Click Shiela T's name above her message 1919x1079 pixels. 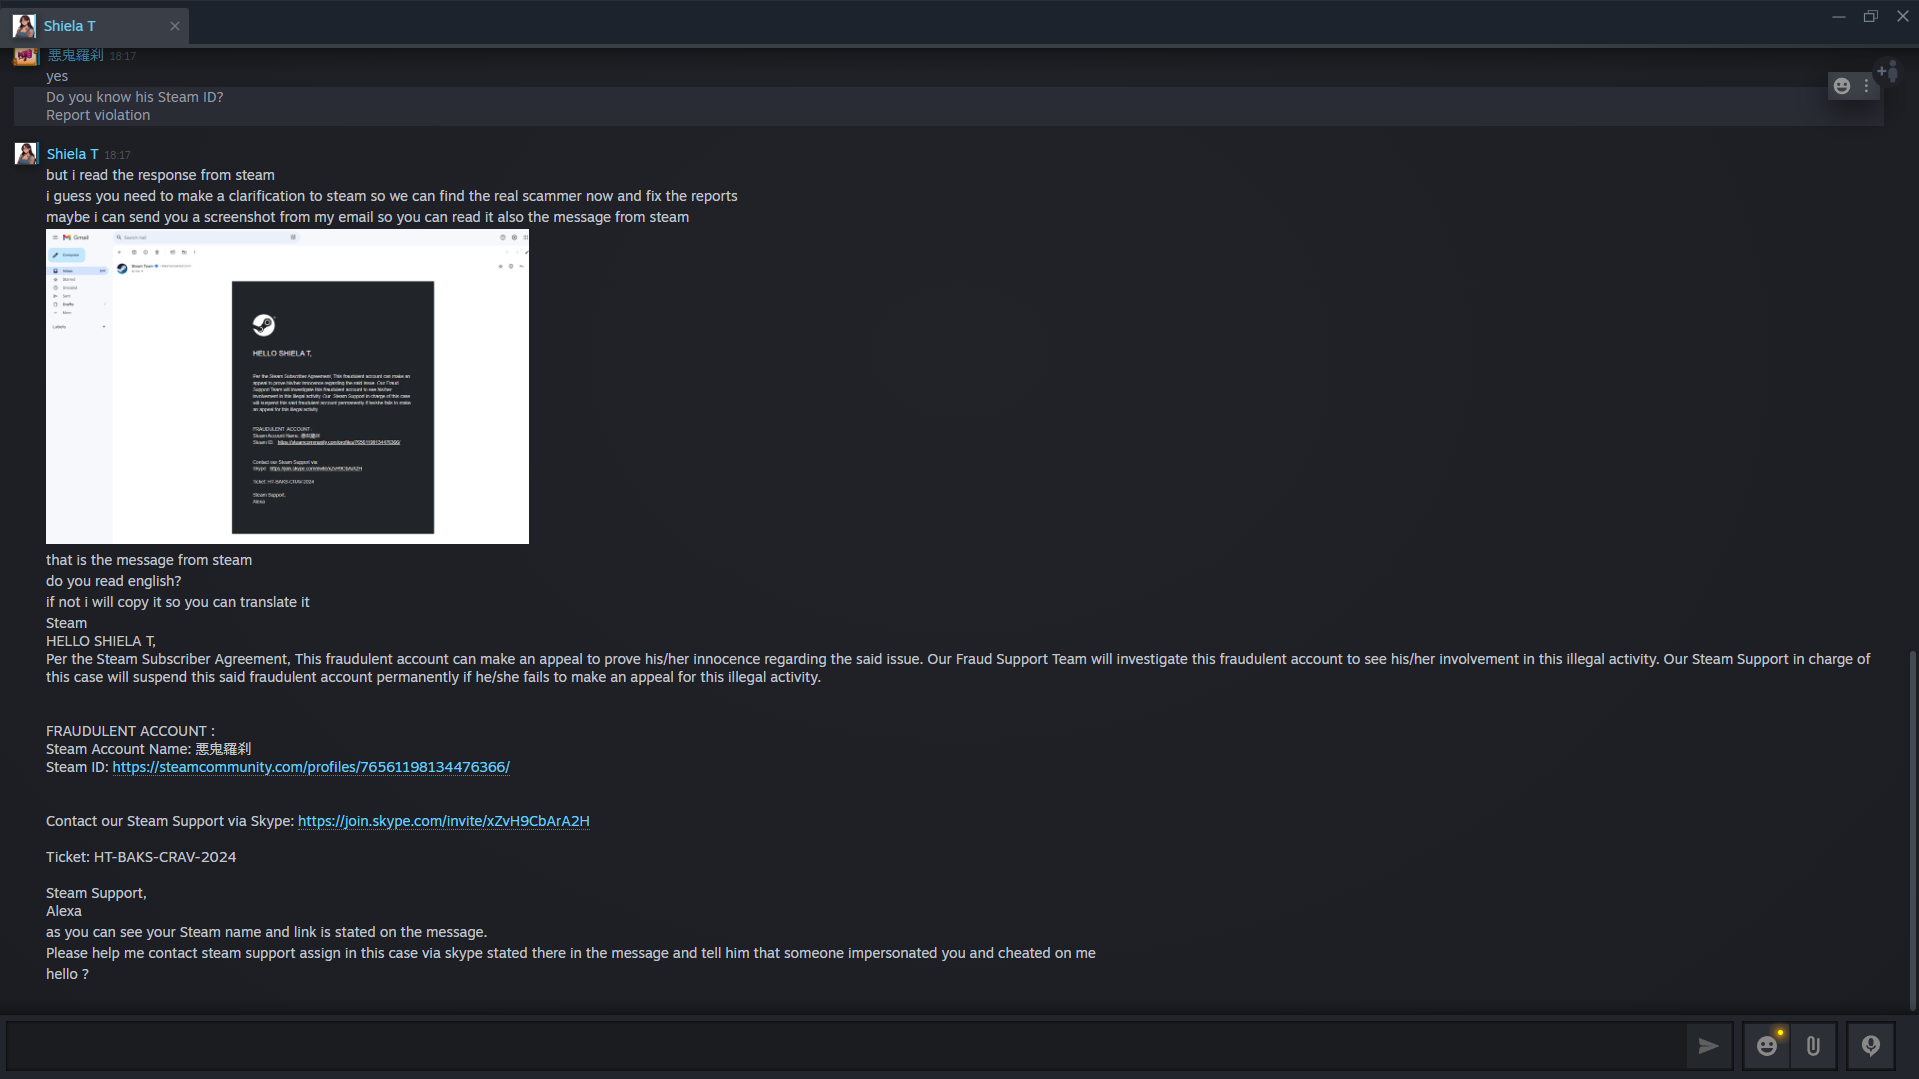click(x=71, y=153)
